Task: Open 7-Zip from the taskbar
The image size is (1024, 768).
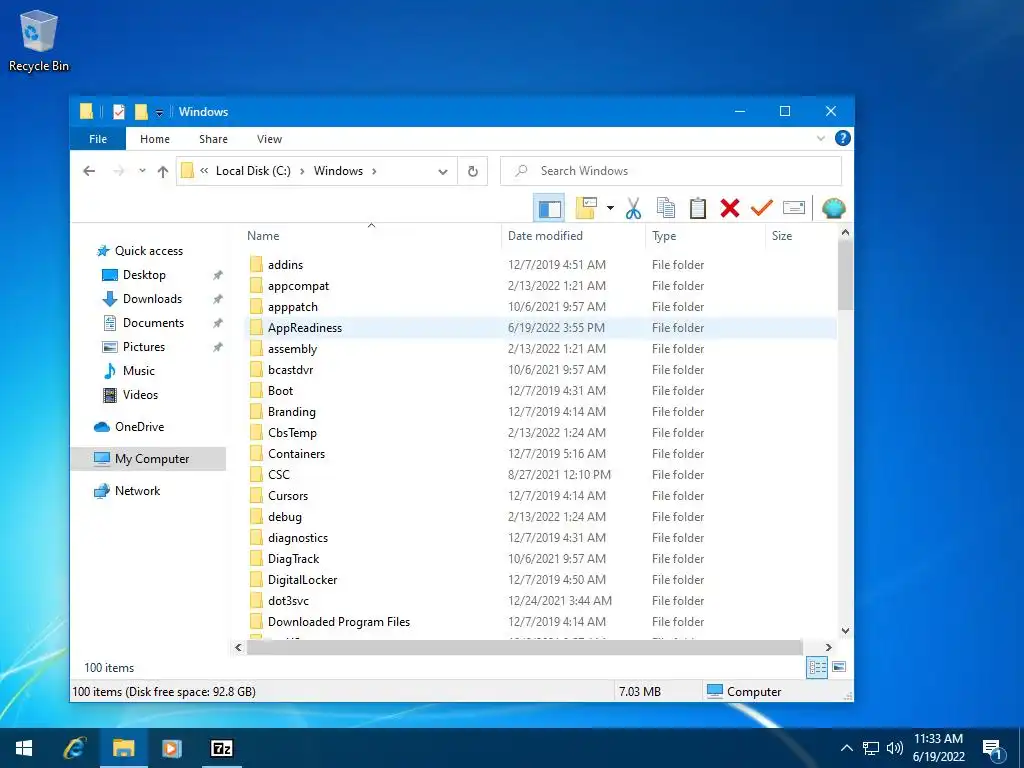Action: [x=221, y=748]
